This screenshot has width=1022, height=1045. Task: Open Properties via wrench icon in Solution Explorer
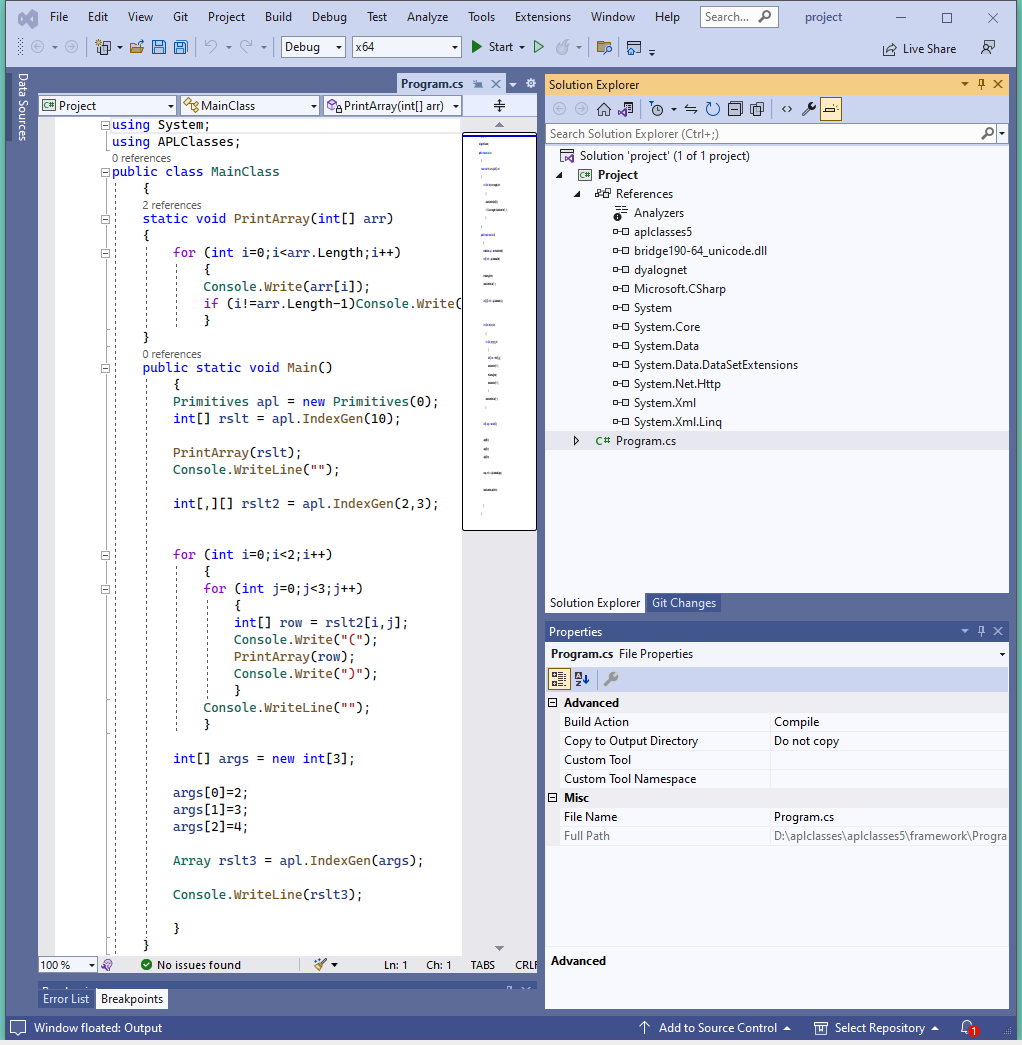coord(809,109)
